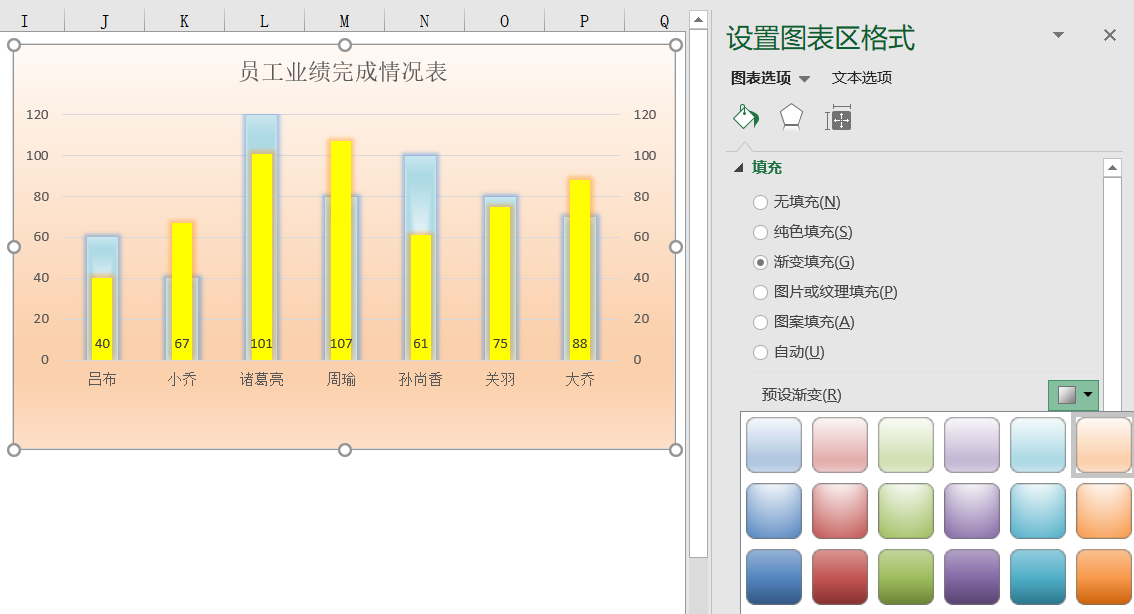Screen dimensions: 1134x614
Task: Open the Effects pentagon tab
Action: [791, 117]
